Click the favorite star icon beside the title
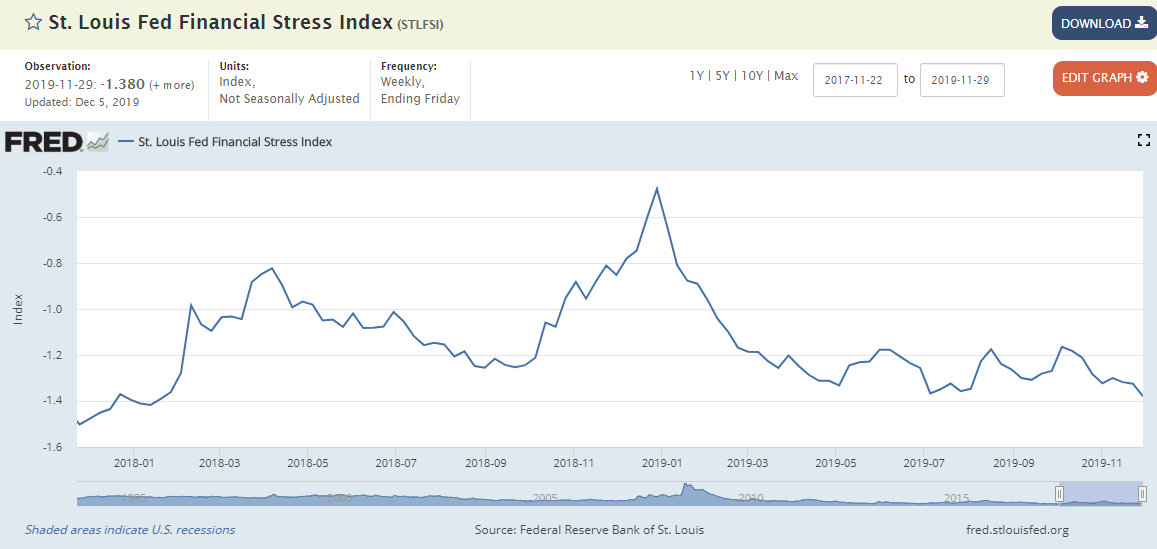This screenshot has height=549, width=1157. pos(32,22)
